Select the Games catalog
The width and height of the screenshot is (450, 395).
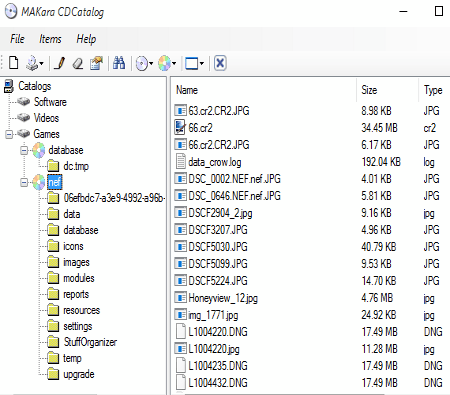coord(47,134)
